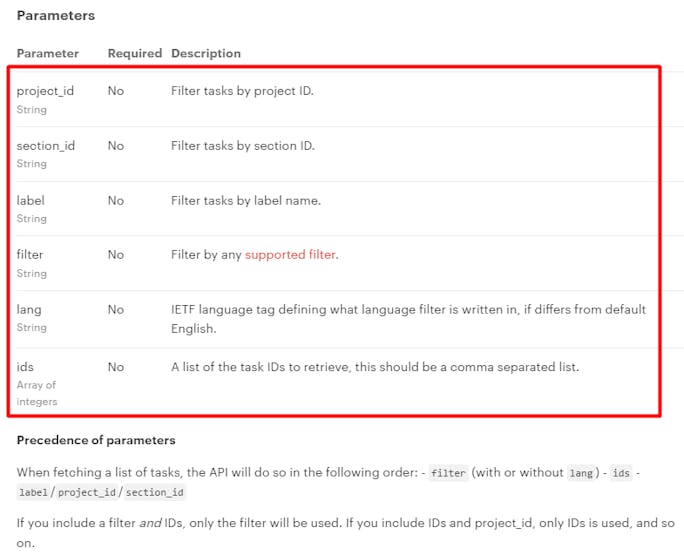This screenshot has height=555, width=684.
Task: Click the inline code "section_id" in the precedence paragraph
Action: [x=155, y=492]
